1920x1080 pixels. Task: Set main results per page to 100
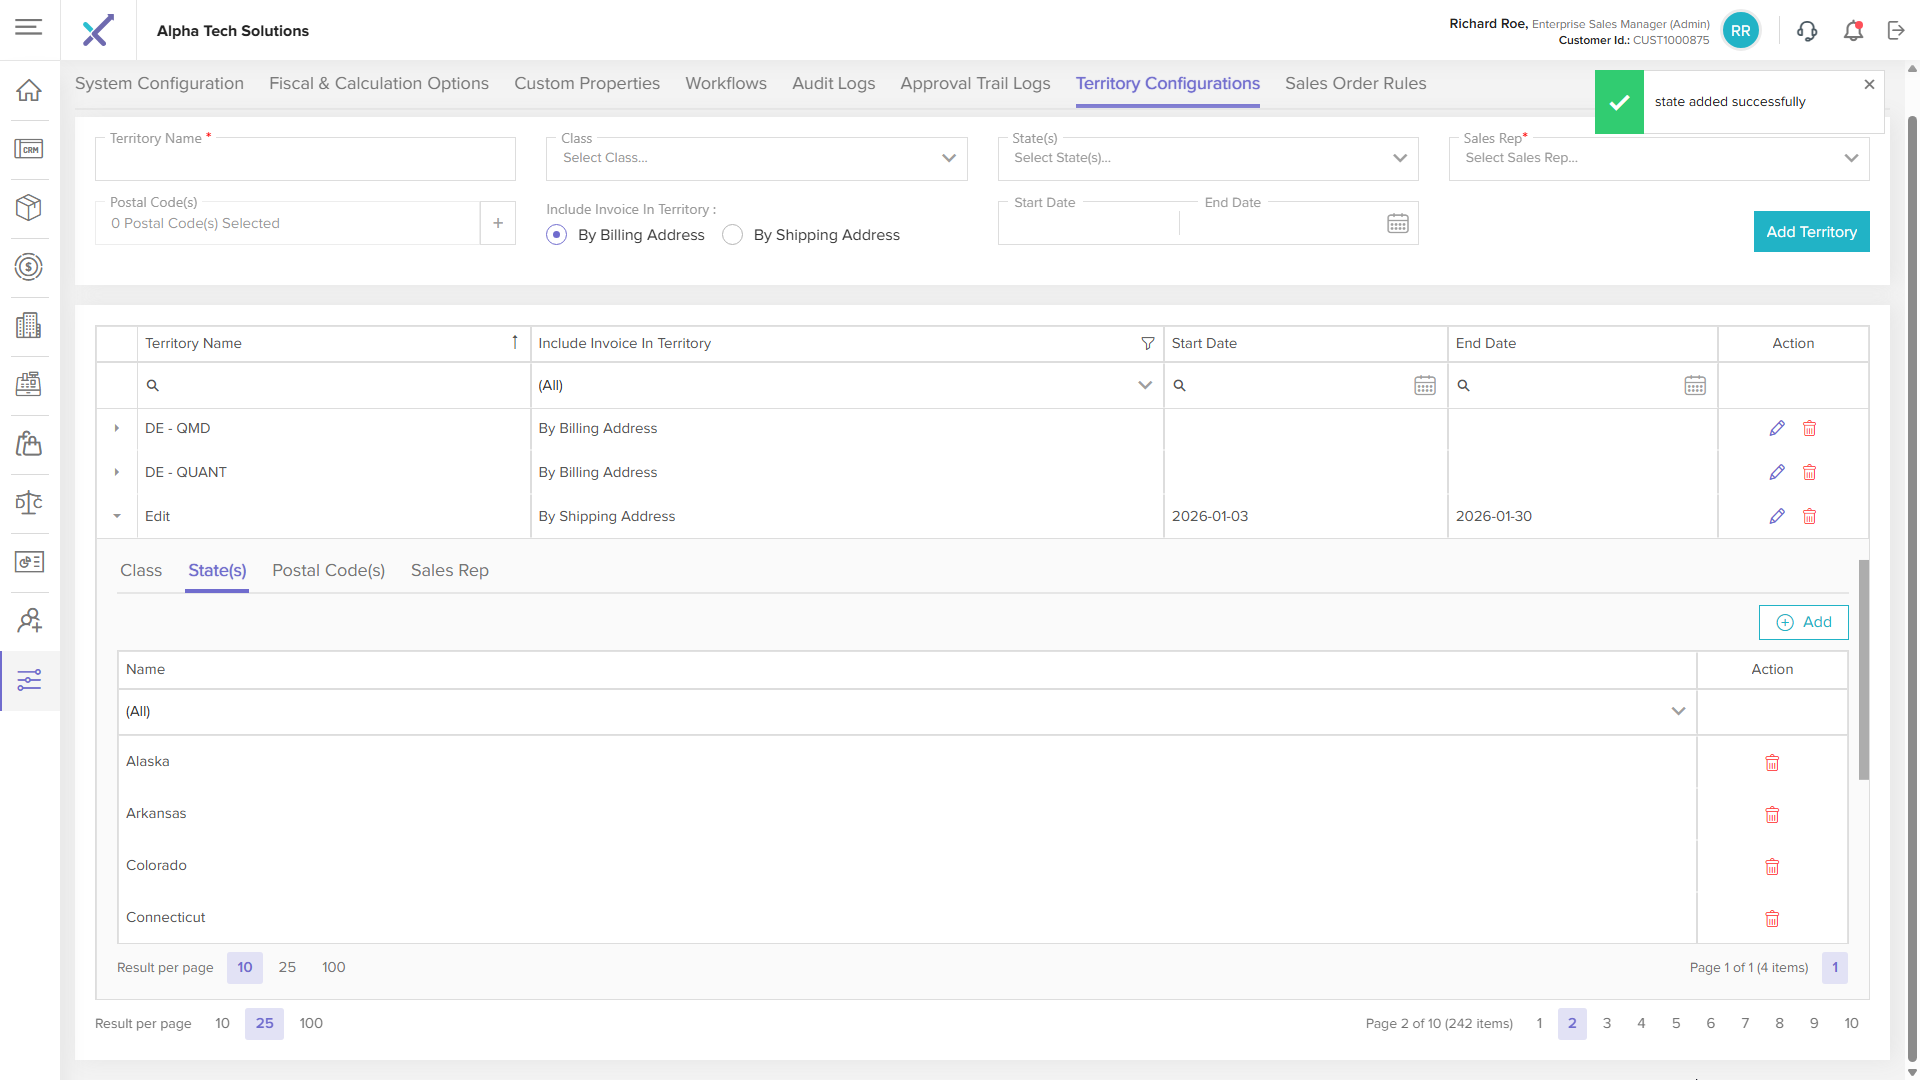tap(311, 1023)
